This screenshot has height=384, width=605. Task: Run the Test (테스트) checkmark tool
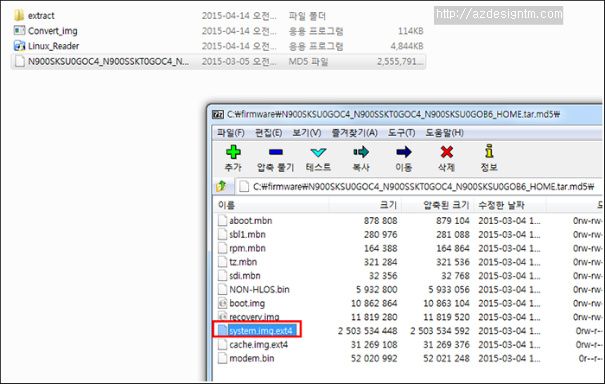tap(318, 152)
